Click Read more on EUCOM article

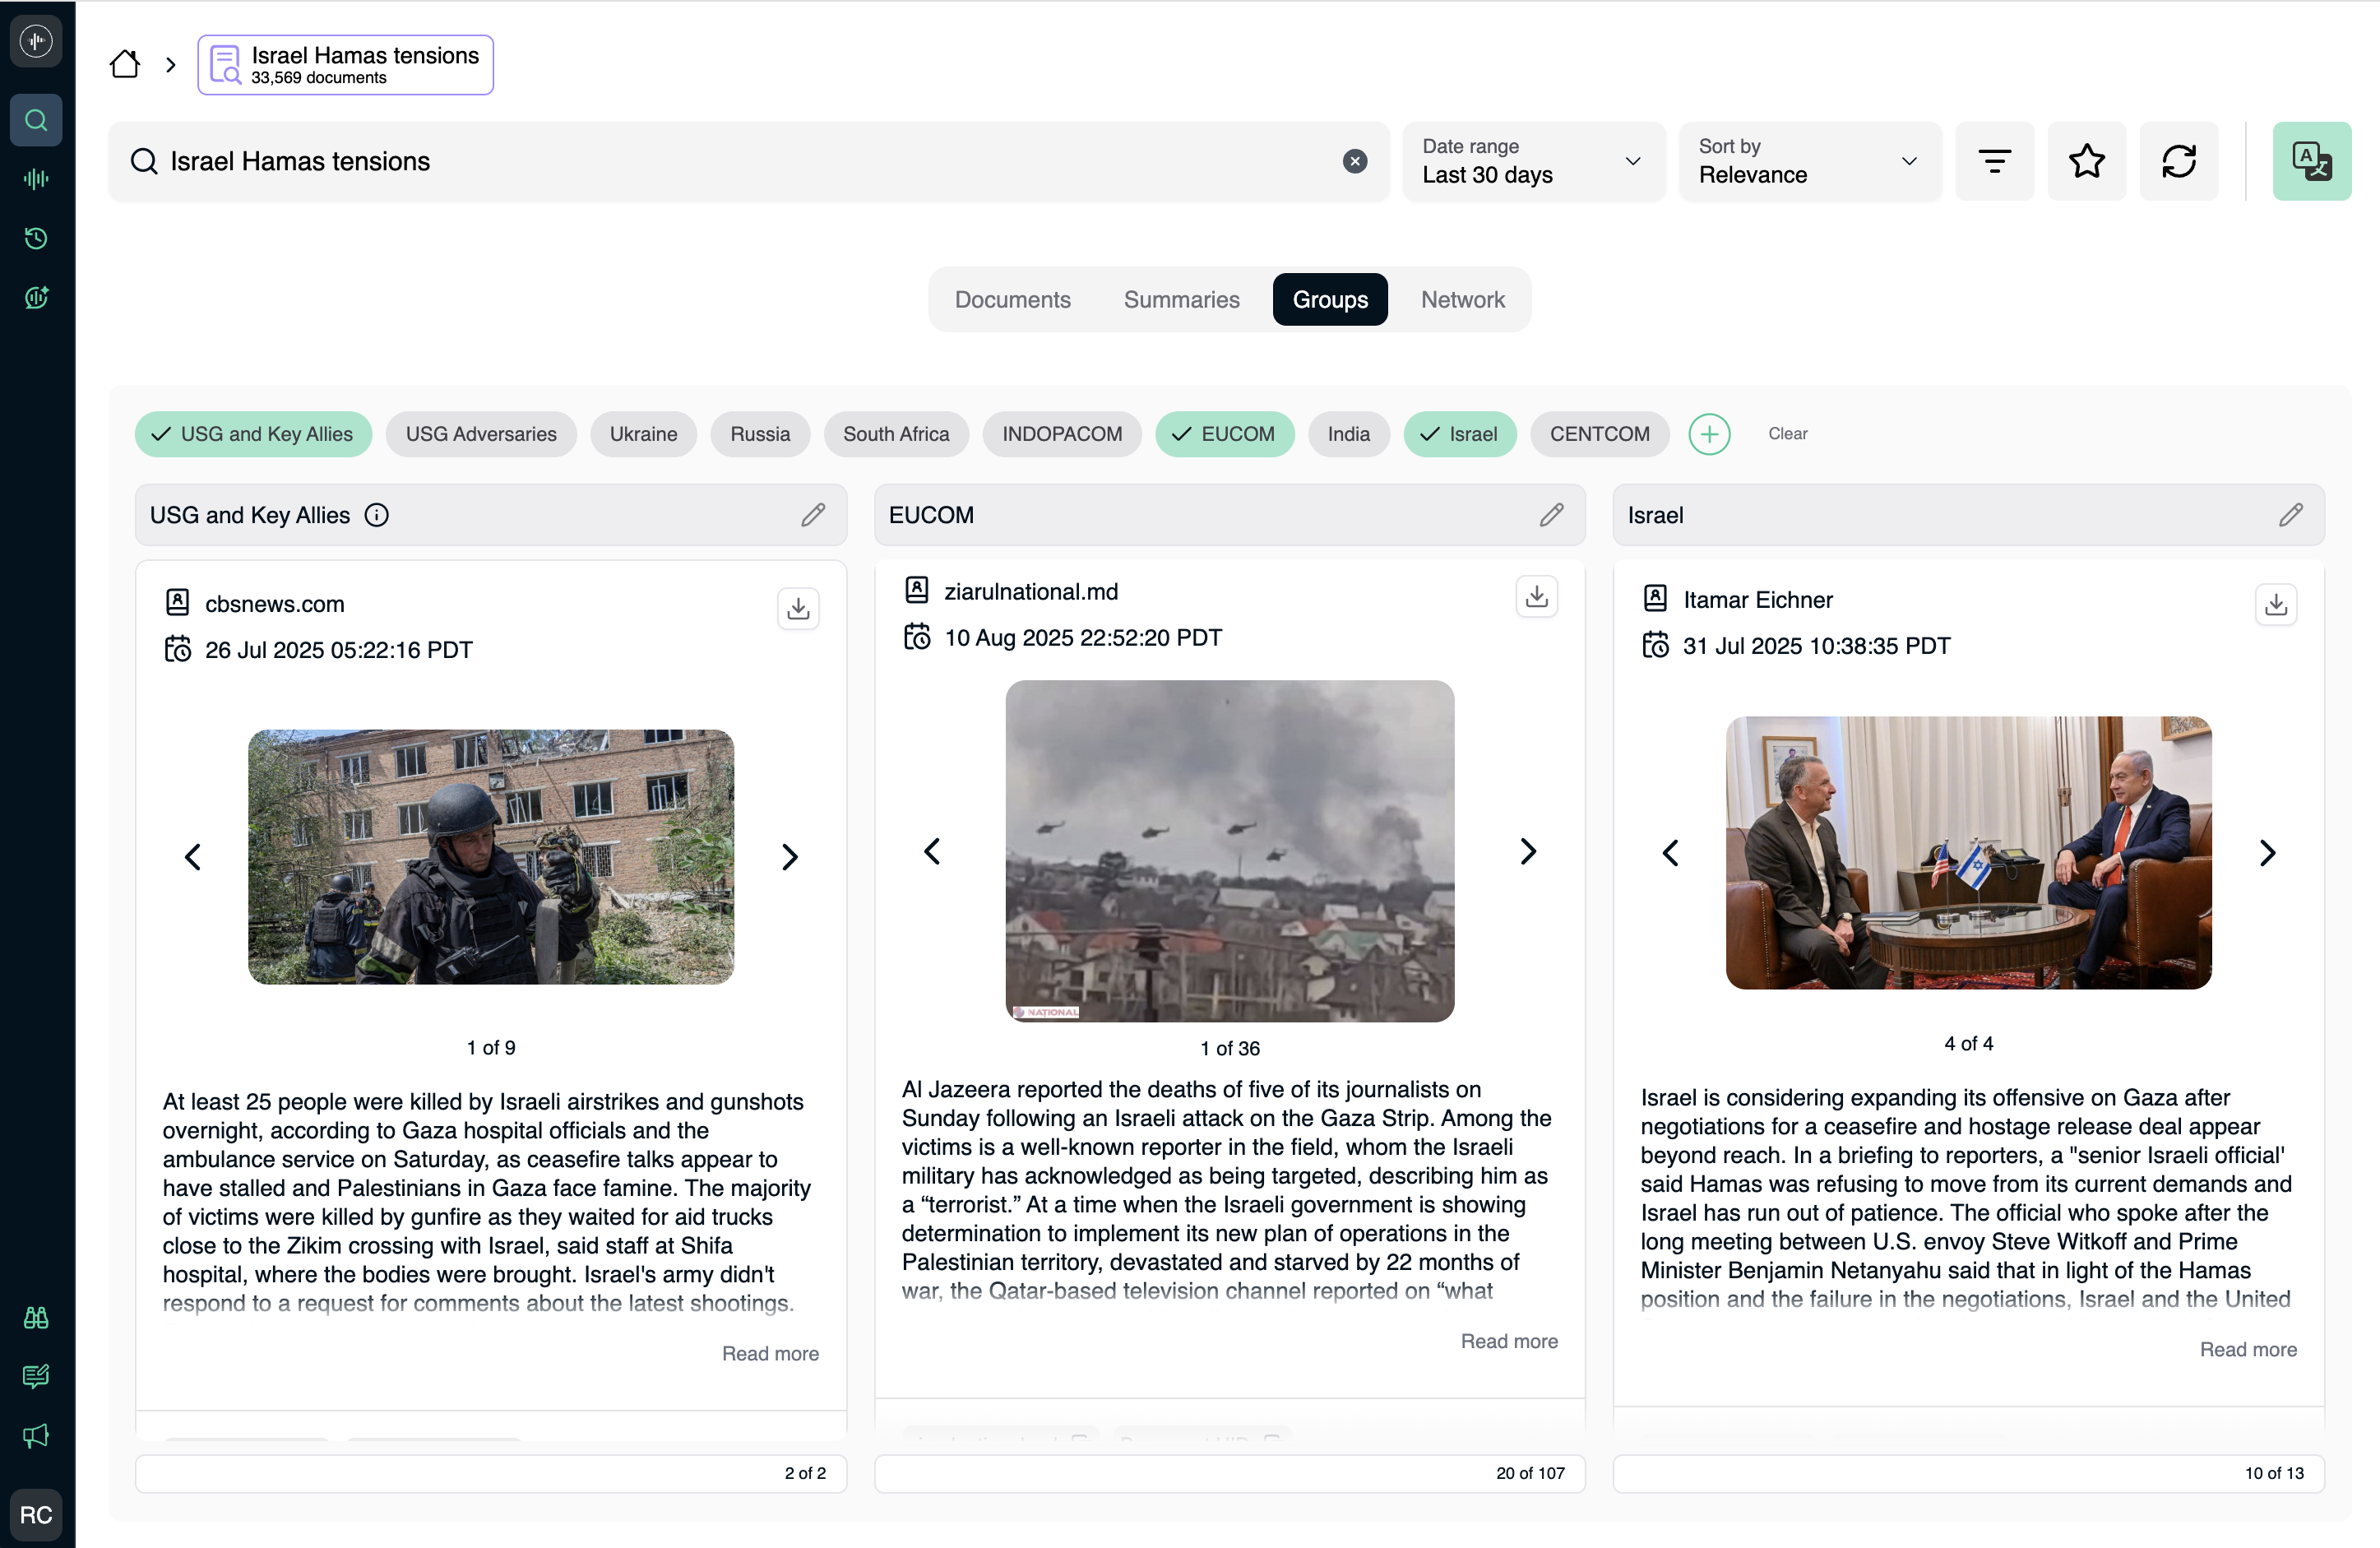tap(1508, 1341)
